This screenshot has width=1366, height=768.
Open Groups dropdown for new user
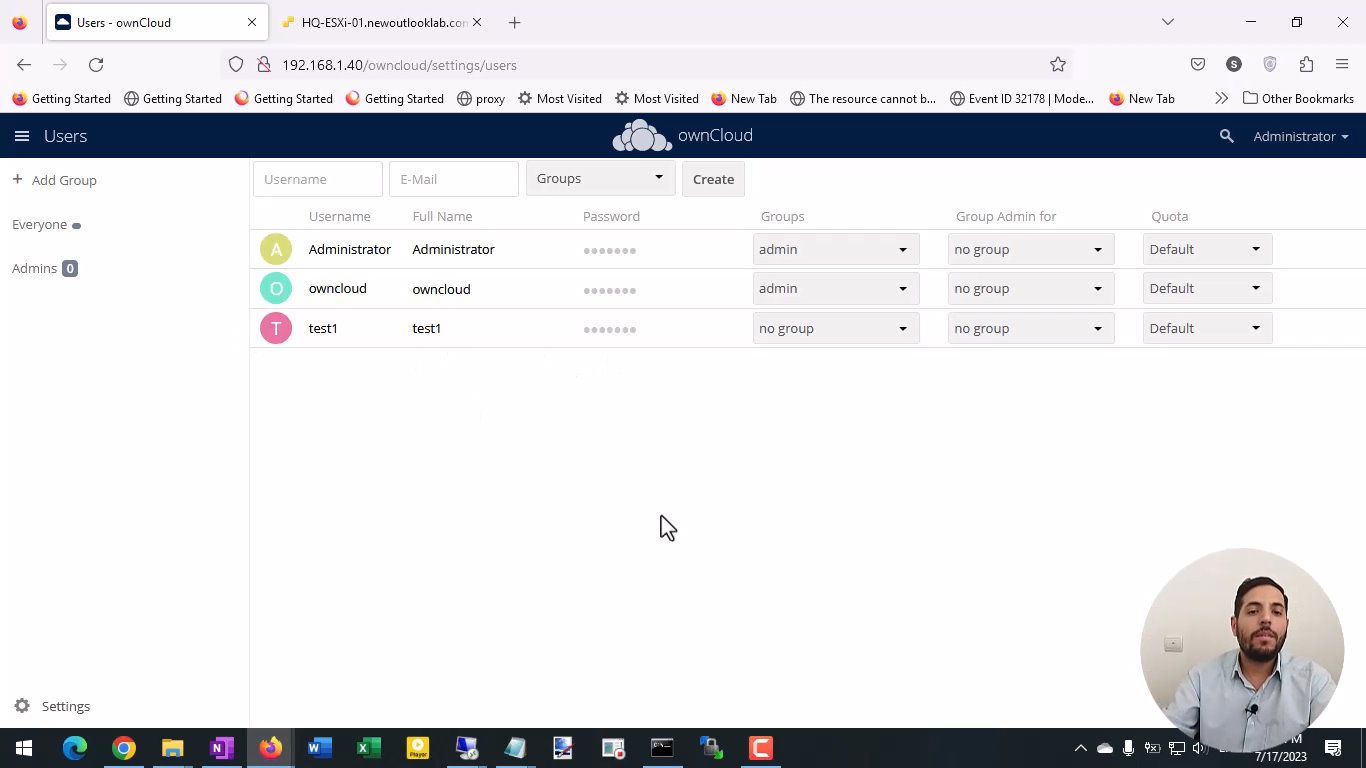coord(600,179)
